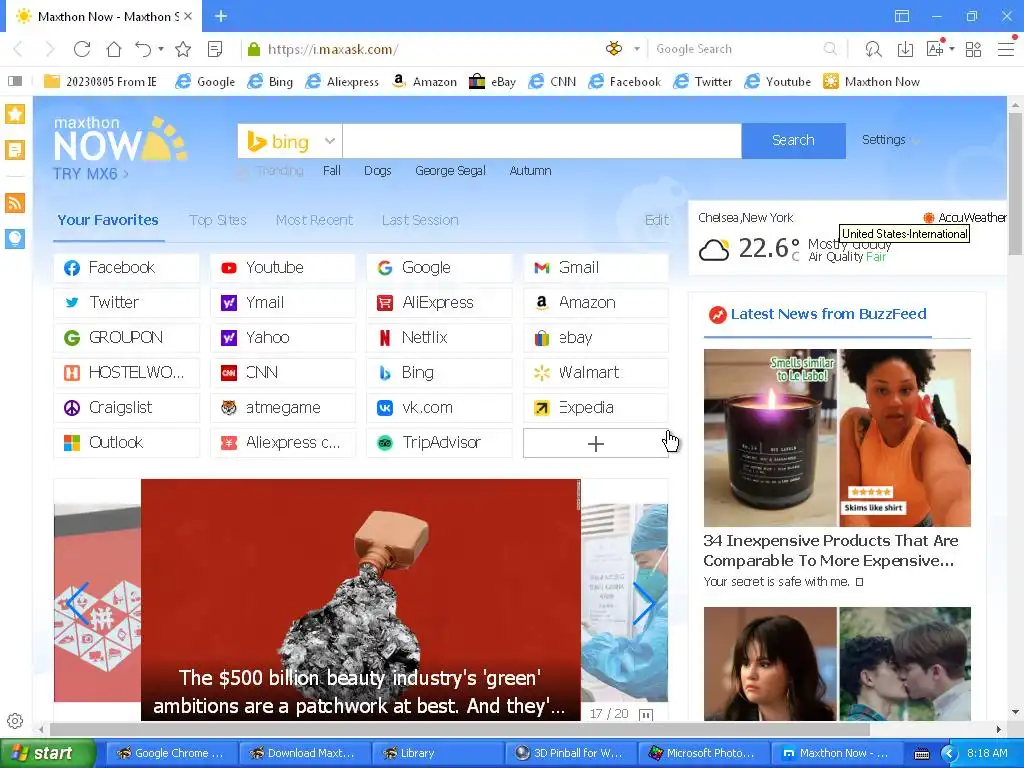Open sidebar Maxnote icon

pos(15,150)
